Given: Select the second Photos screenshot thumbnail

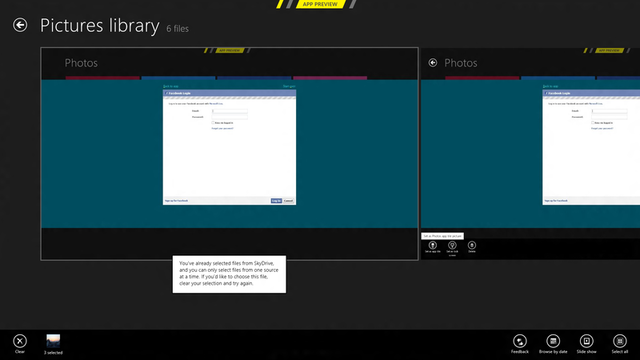Looking at the screenshot, I should click(x=530, y=153).
